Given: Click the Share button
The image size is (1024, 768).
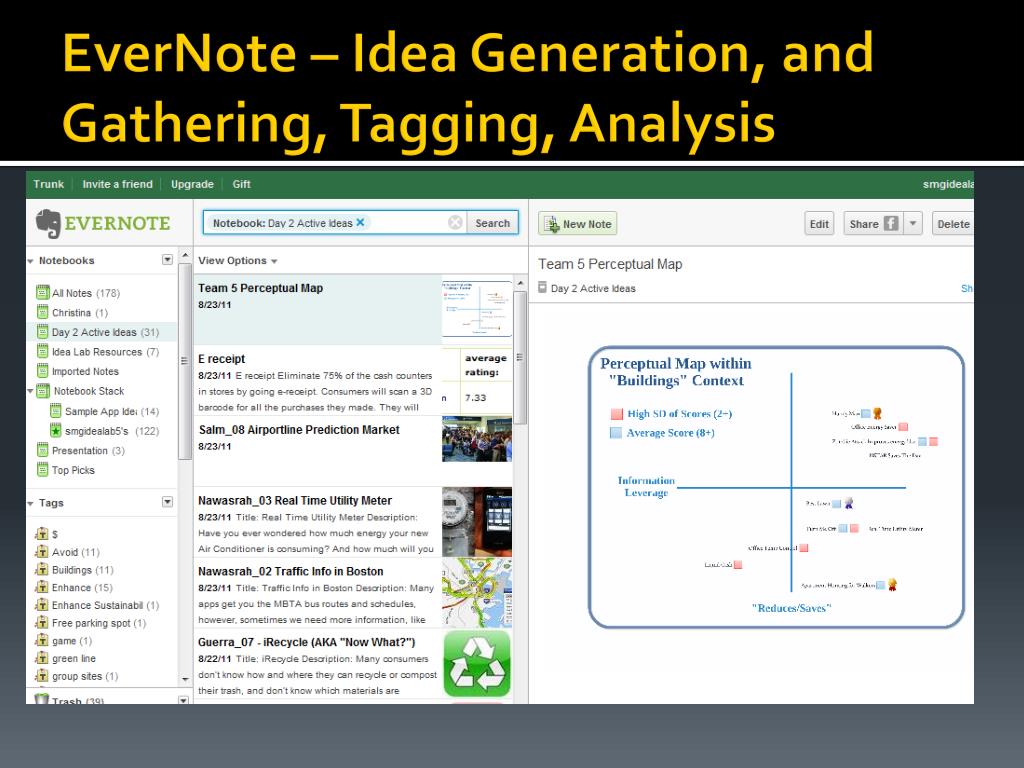Looking at the screenshot, I should click(873, 224).
